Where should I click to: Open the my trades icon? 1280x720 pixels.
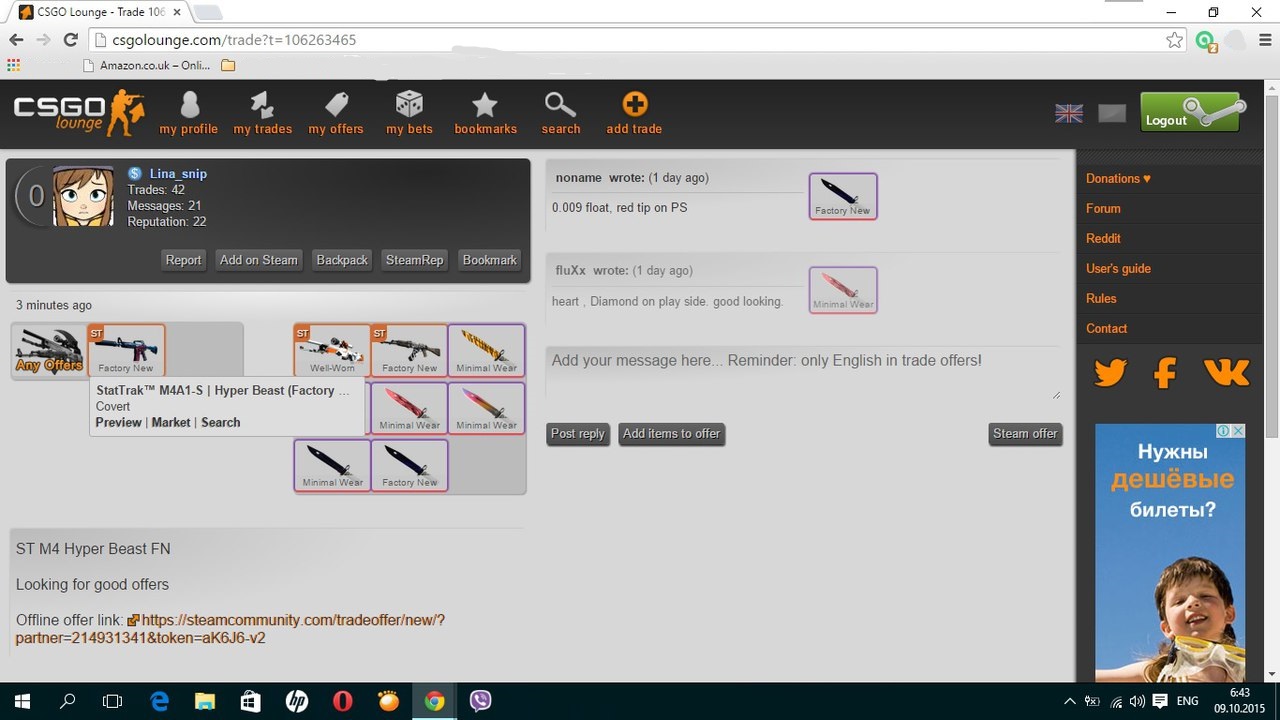coord(262,104)
